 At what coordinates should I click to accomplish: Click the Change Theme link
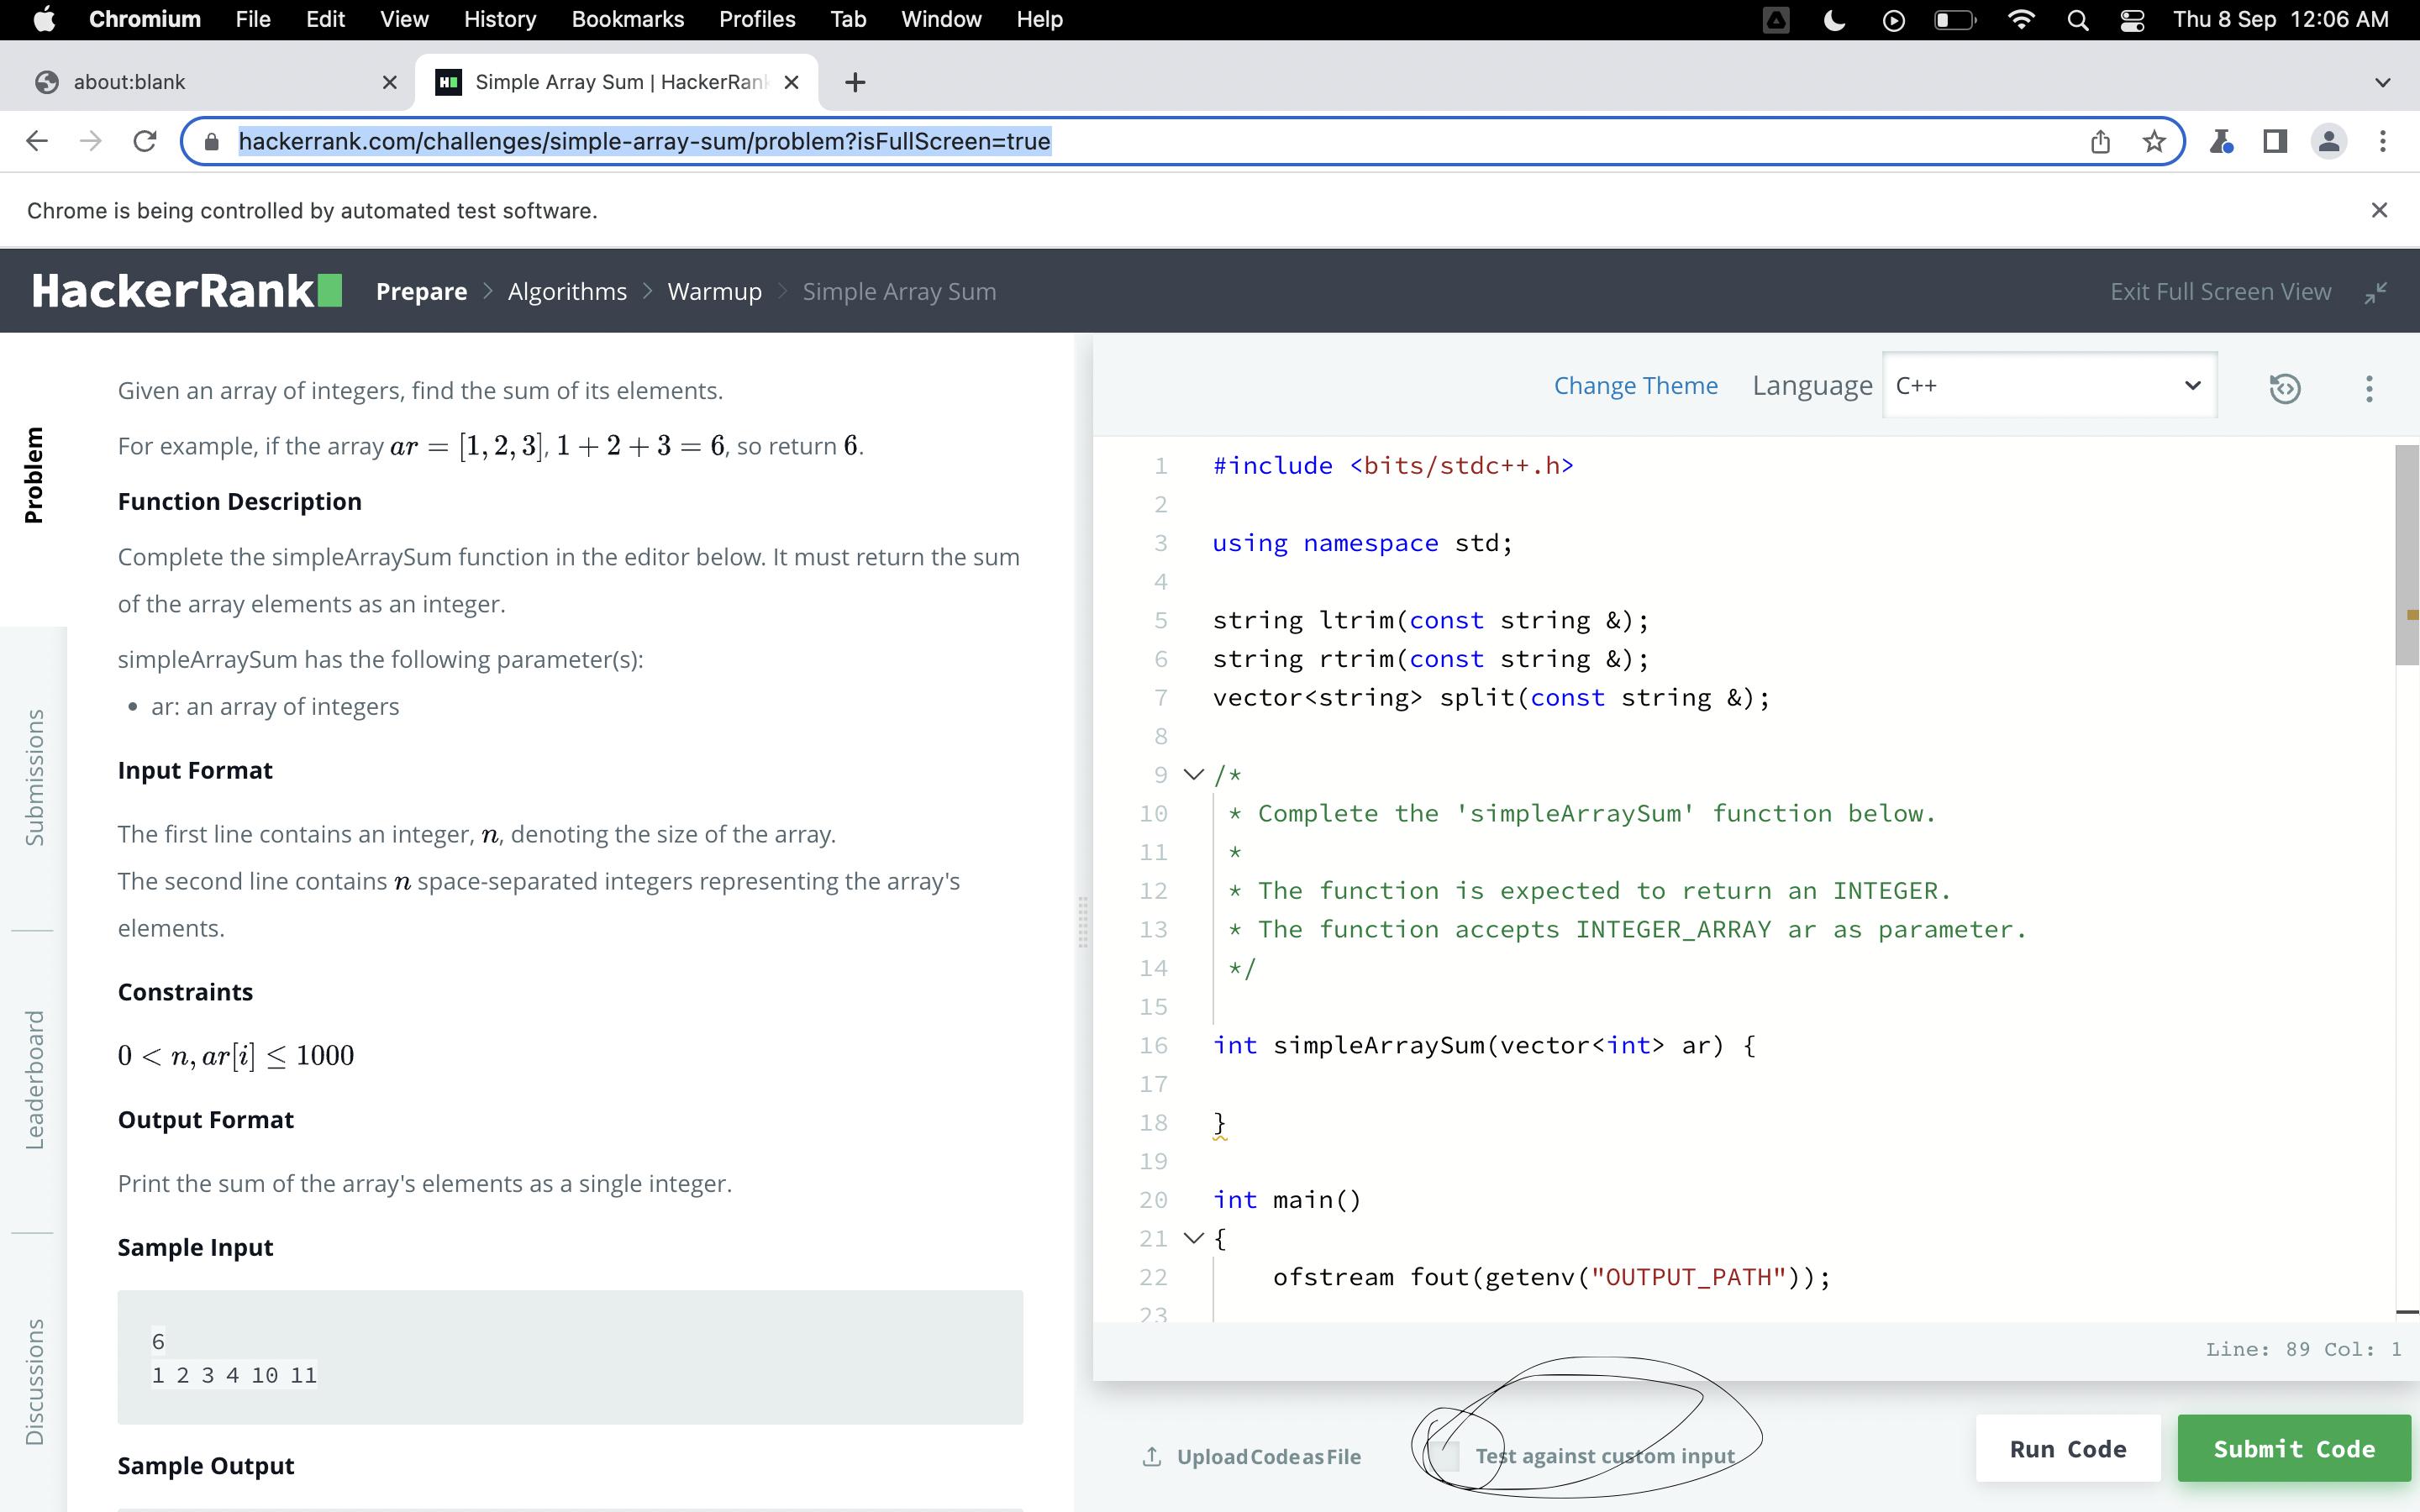point(1635,386)
